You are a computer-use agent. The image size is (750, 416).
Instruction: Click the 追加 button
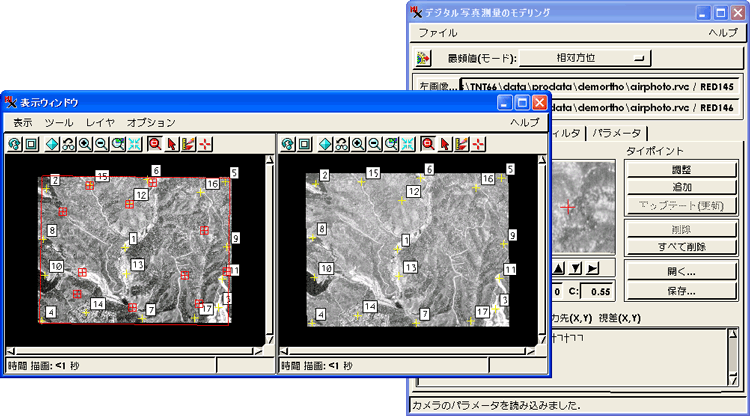(x=682, y=188)
